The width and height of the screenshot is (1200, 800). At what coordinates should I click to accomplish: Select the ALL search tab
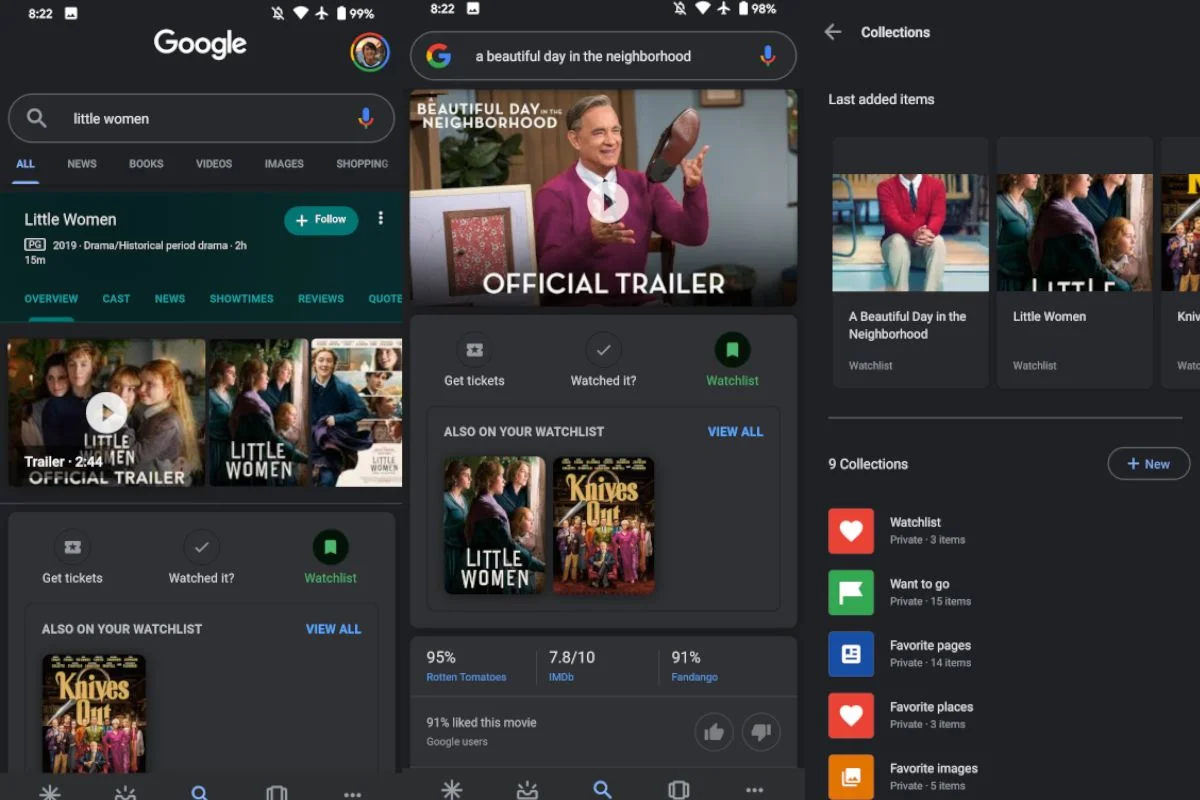tap(25, 164)
